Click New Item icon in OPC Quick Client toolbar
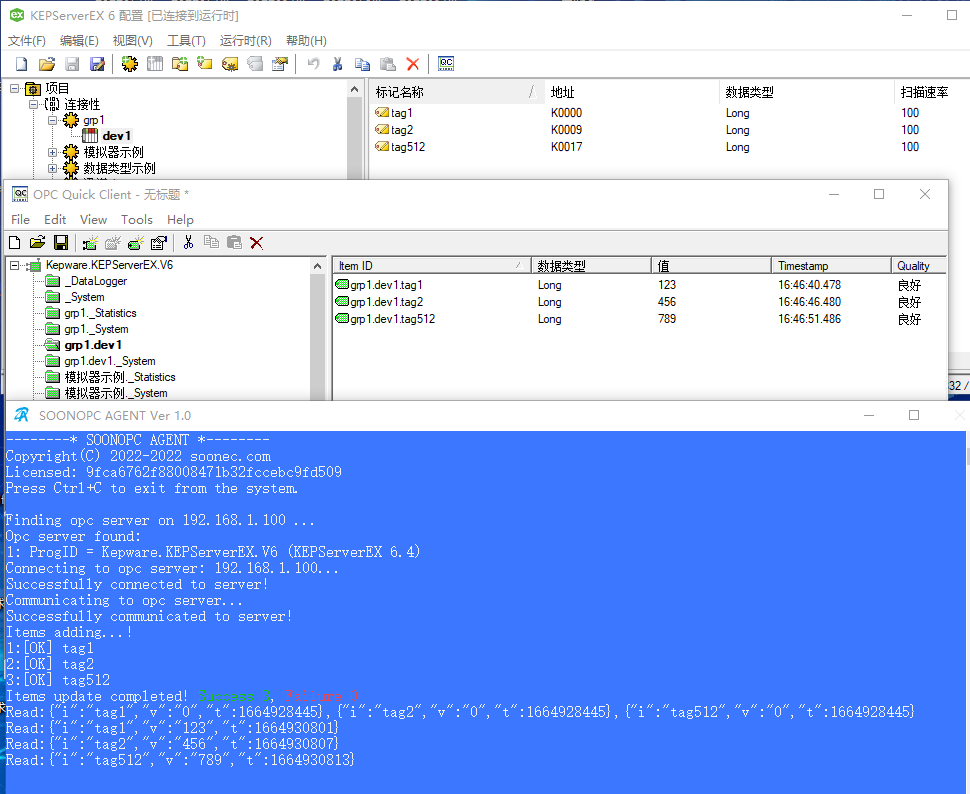 coord(135,243)
